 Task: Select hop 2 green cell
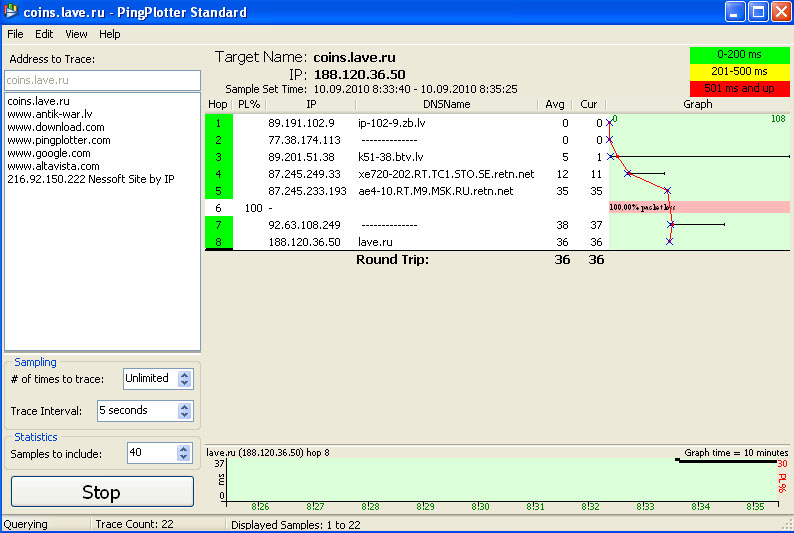pyautogui.click(x=219, y=140)
